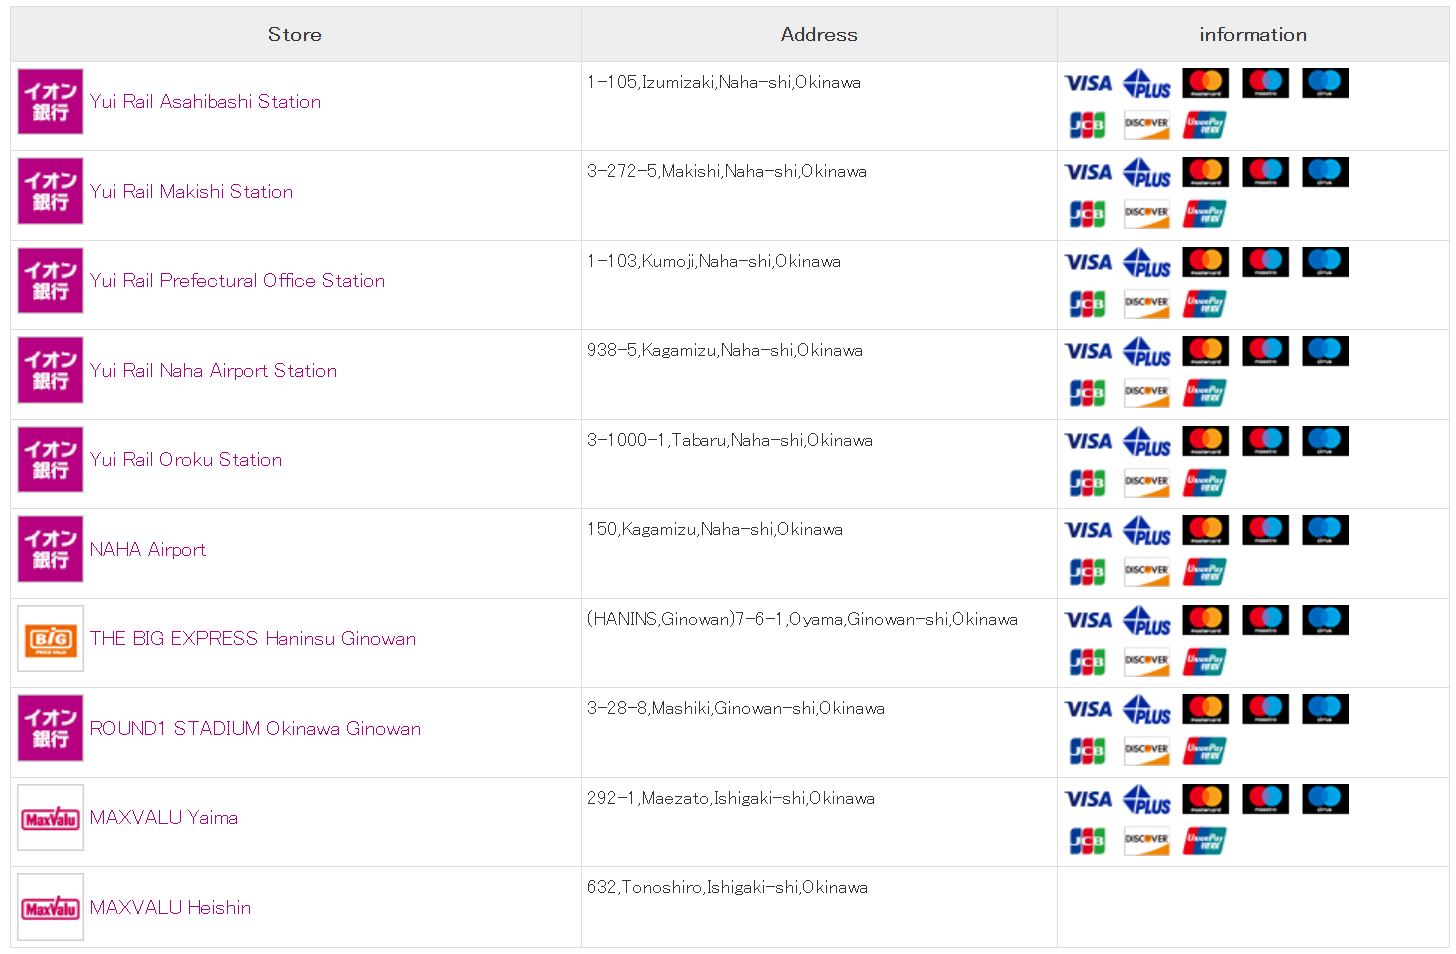Open the Yui Rail Asahibashi Station link
This screenshot has width=1456, height=954.
pos(205,101)
